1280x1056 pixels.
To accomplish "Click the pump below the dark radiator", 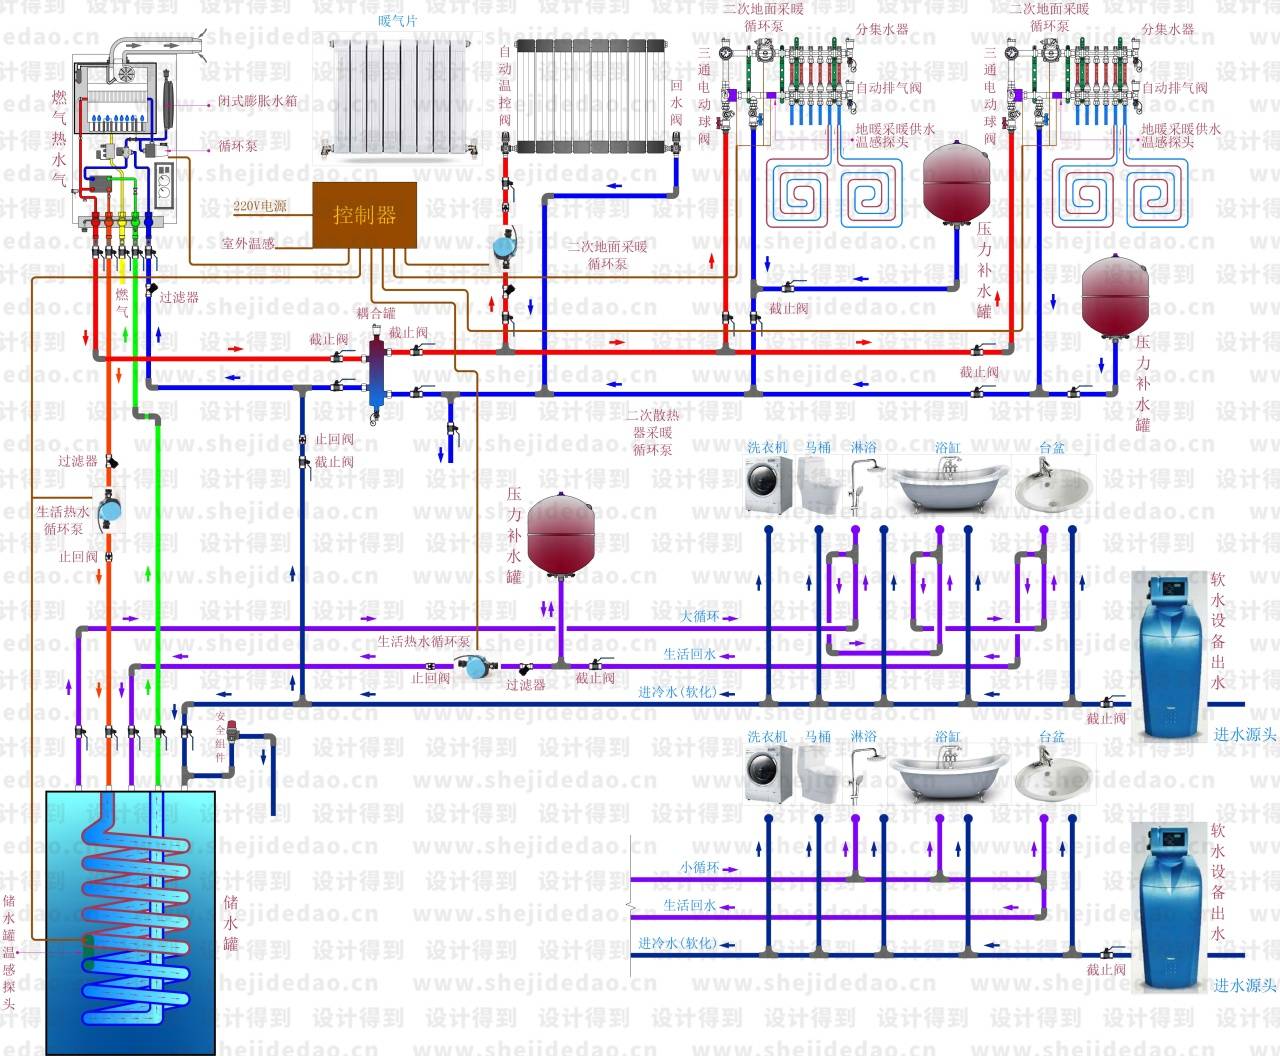I will click(x=506, y=244).
